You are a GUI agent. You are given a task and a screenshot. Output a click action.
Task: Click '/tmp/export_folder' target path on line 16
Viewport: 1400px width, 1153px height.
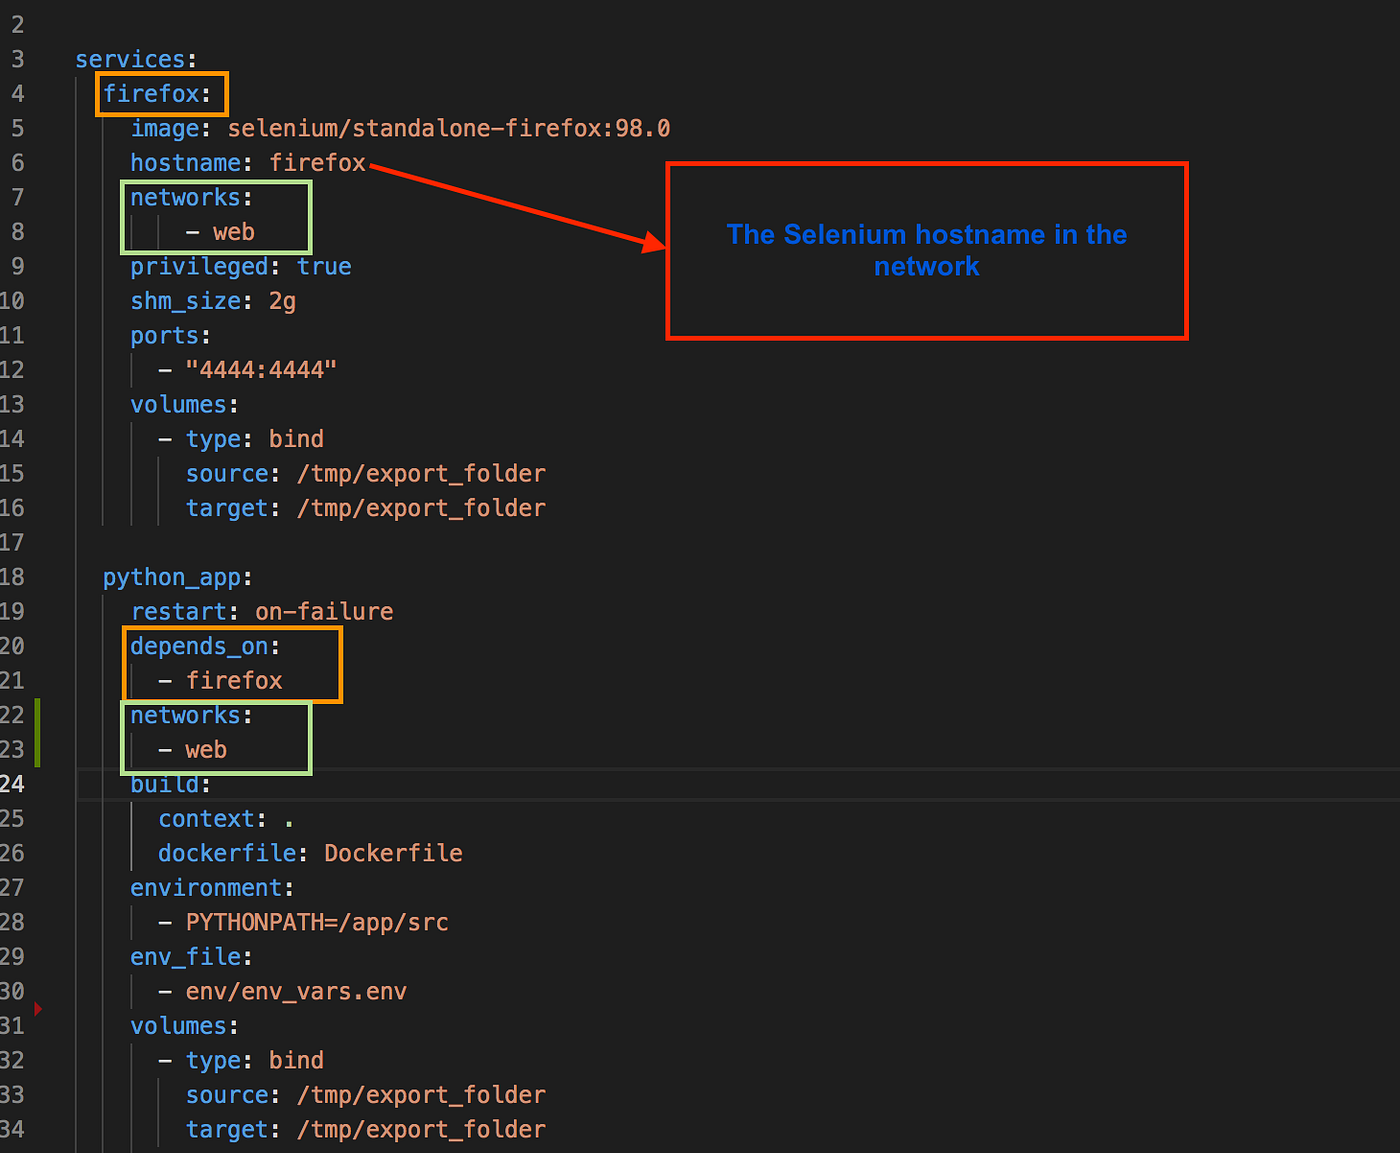421,508
